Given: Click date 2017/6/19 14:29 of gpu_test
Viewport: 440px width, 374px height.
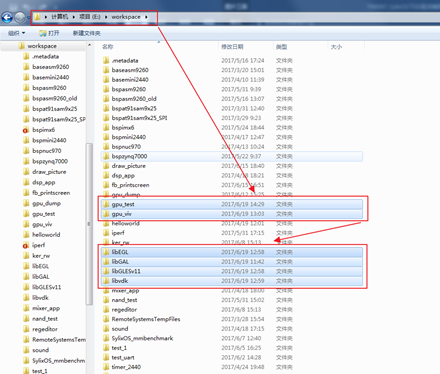Looking at the screenshot, I should [x=243, y=204].
